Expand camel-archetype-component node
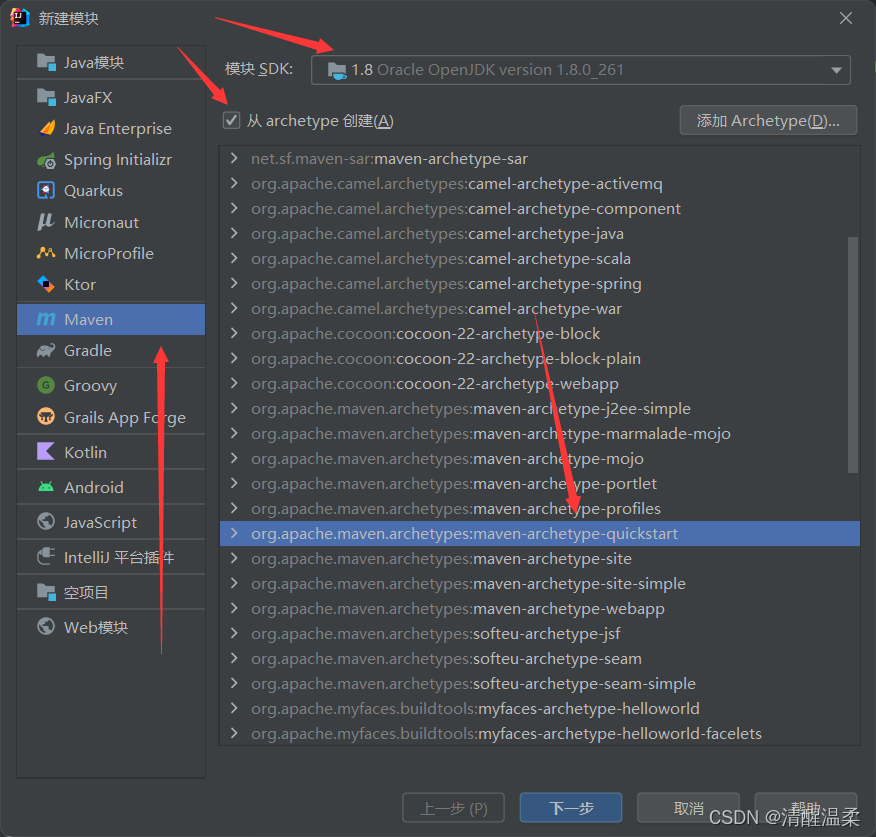Image resolution: width=876 pixels, height=837 pixels. click(234, 208)
